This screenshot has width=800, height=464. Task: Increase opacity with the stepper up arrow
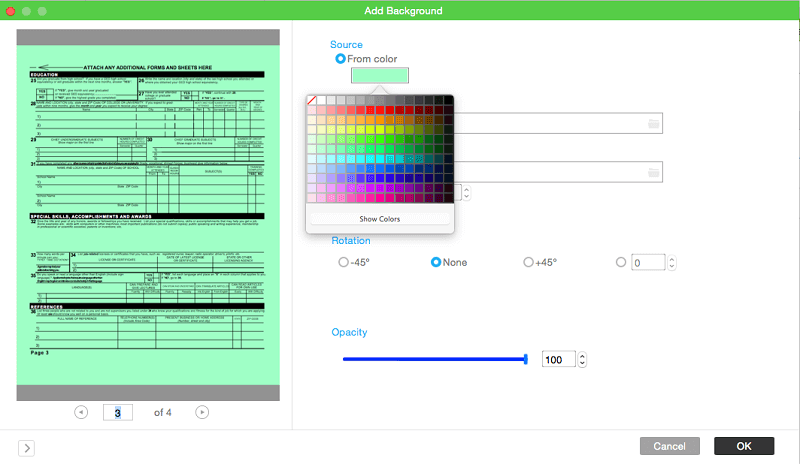pos(582,356)
